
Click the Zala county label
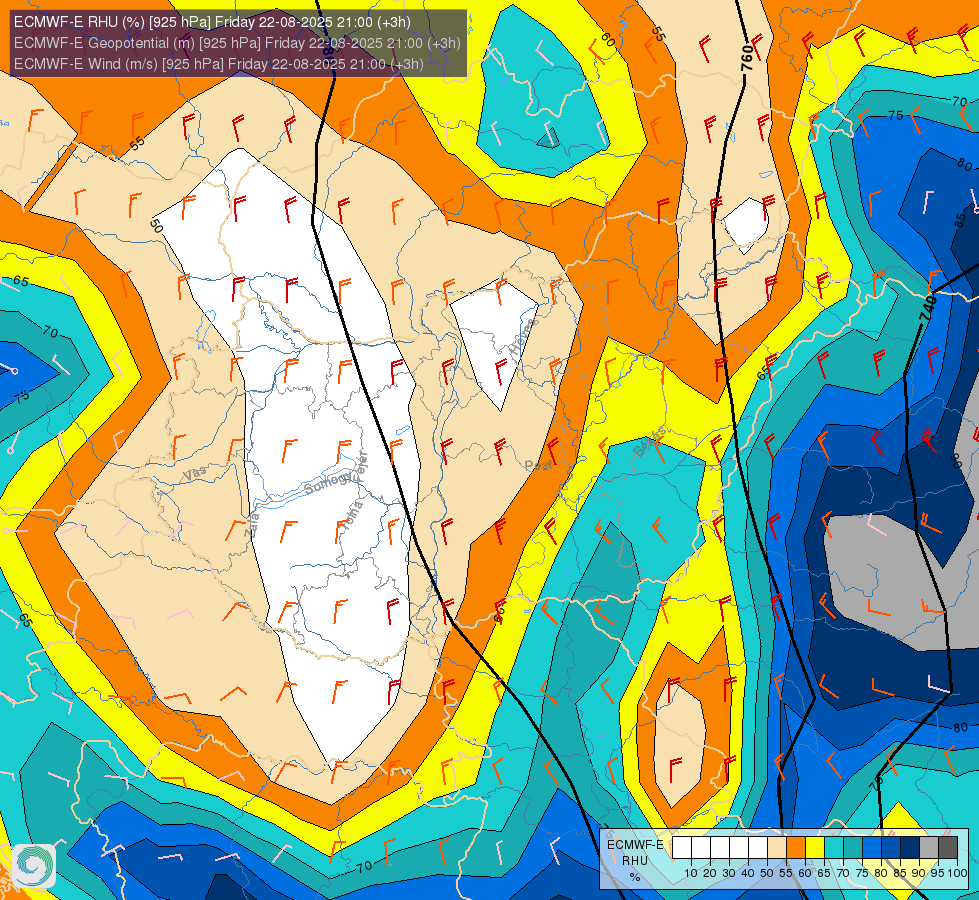click(253, 525)
